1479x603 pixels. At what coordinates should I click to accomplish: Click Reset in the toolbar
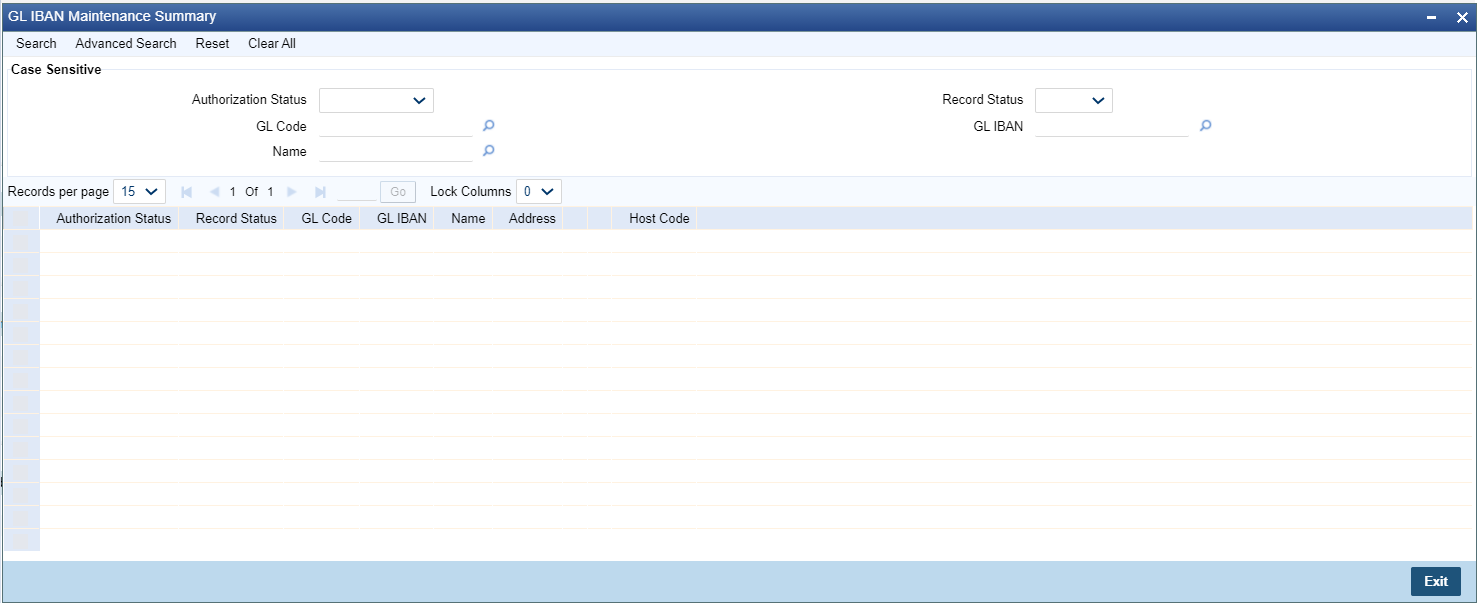(x=212, y=44)
